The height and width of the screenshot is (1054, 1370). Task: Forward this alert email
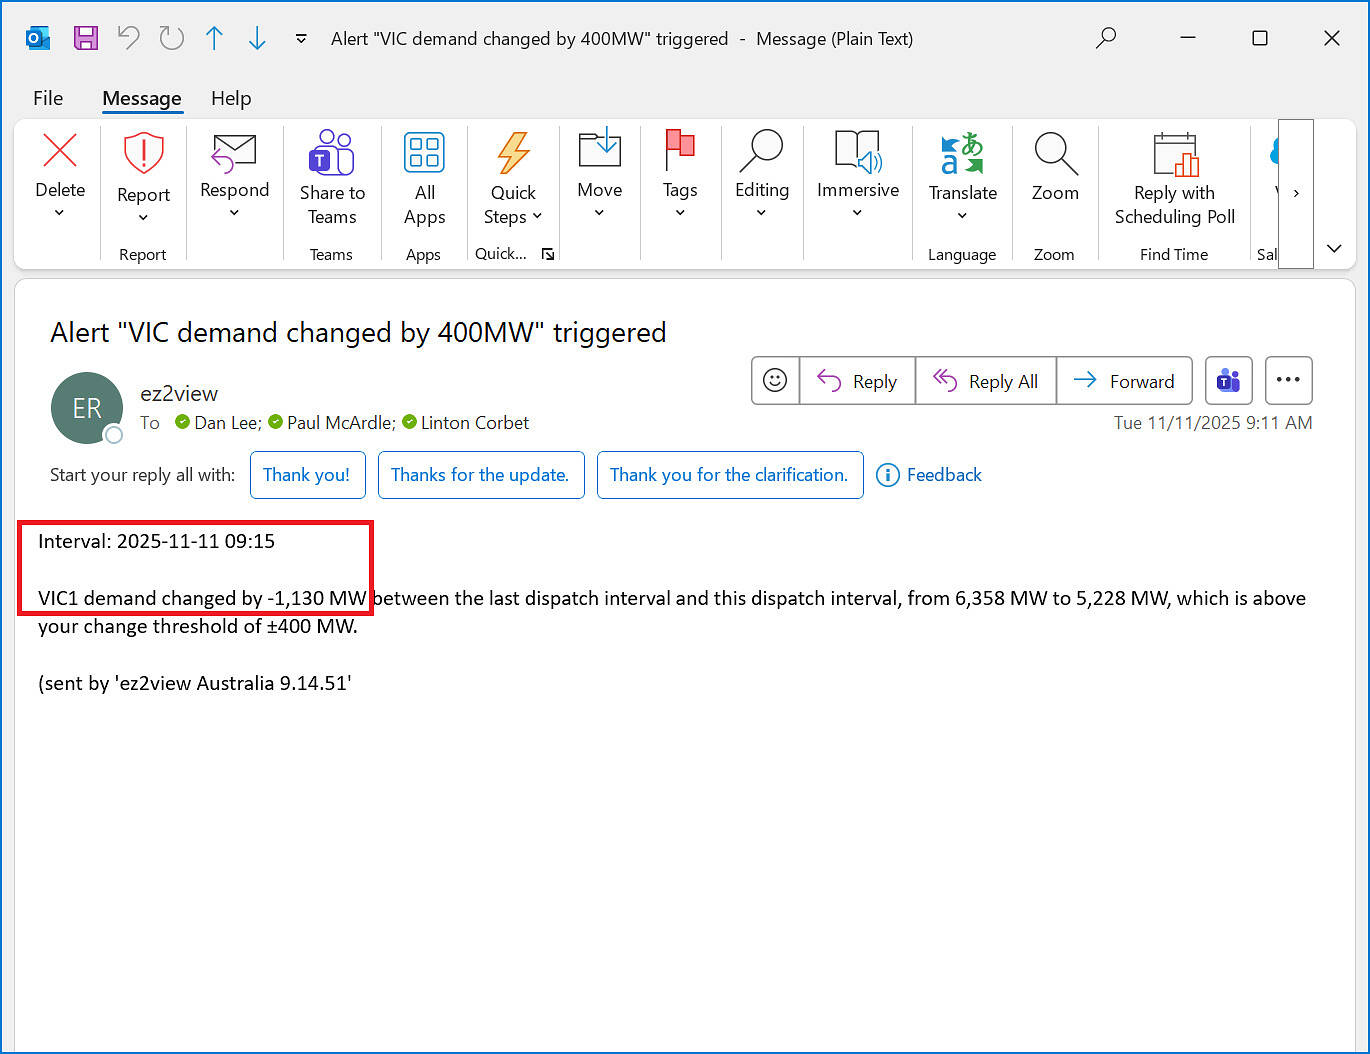coord(1124,381)
